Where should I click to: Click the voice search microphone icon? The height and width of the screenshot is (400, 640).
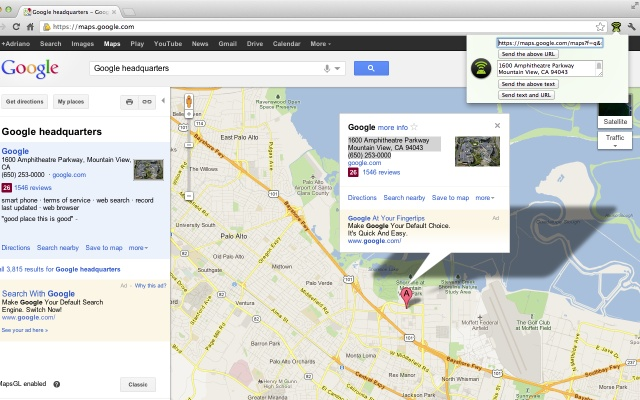coord(327,68)
